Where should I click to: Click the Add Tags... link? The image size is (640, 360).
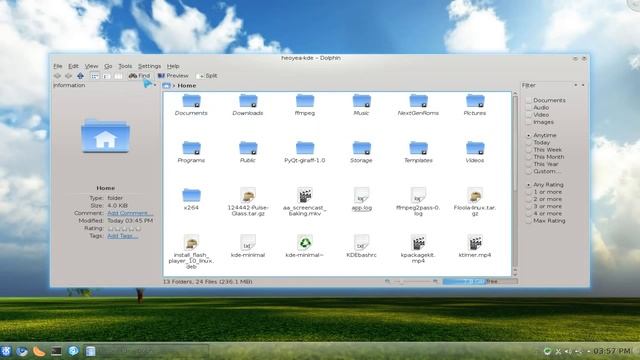[x=122, y=236]
